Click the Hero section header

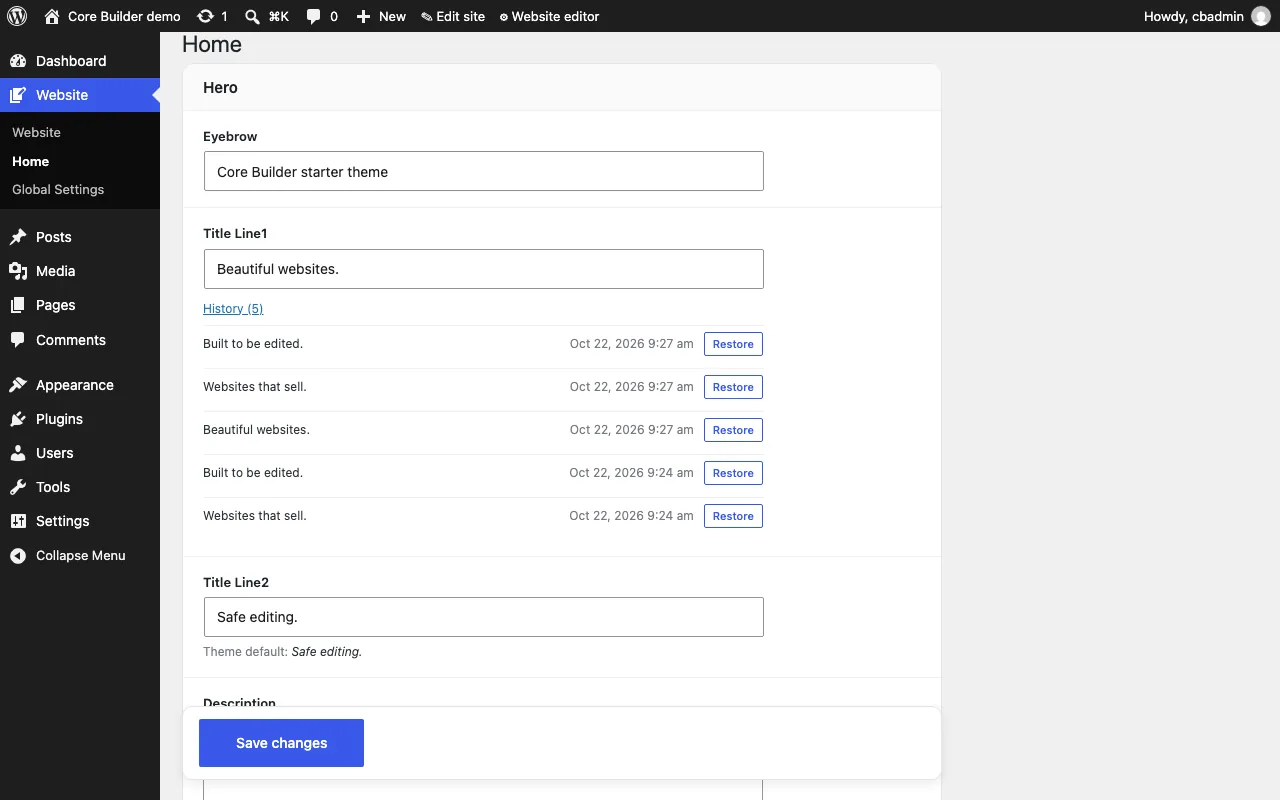pos(562,87)
